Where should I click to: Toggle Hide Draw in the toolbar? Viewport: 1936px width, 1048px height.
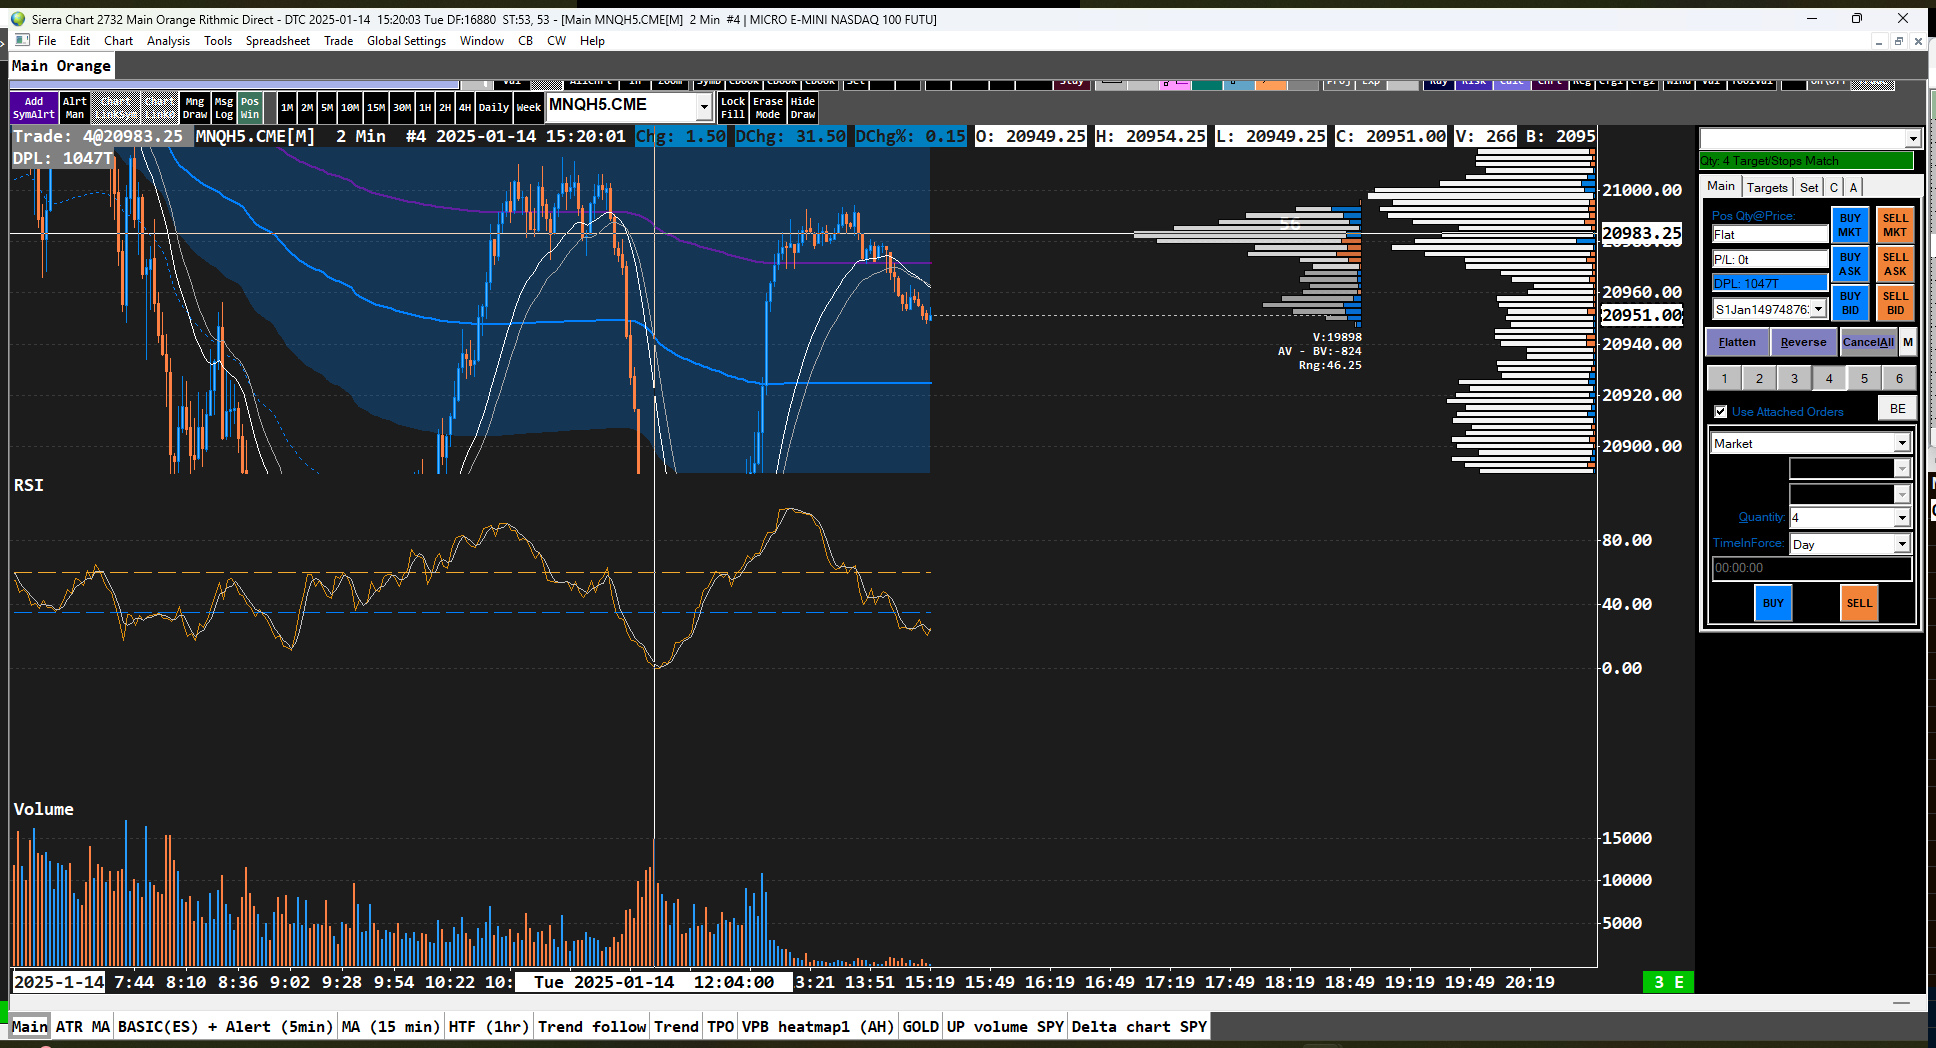pyautogui.click(x=803, y=108)
